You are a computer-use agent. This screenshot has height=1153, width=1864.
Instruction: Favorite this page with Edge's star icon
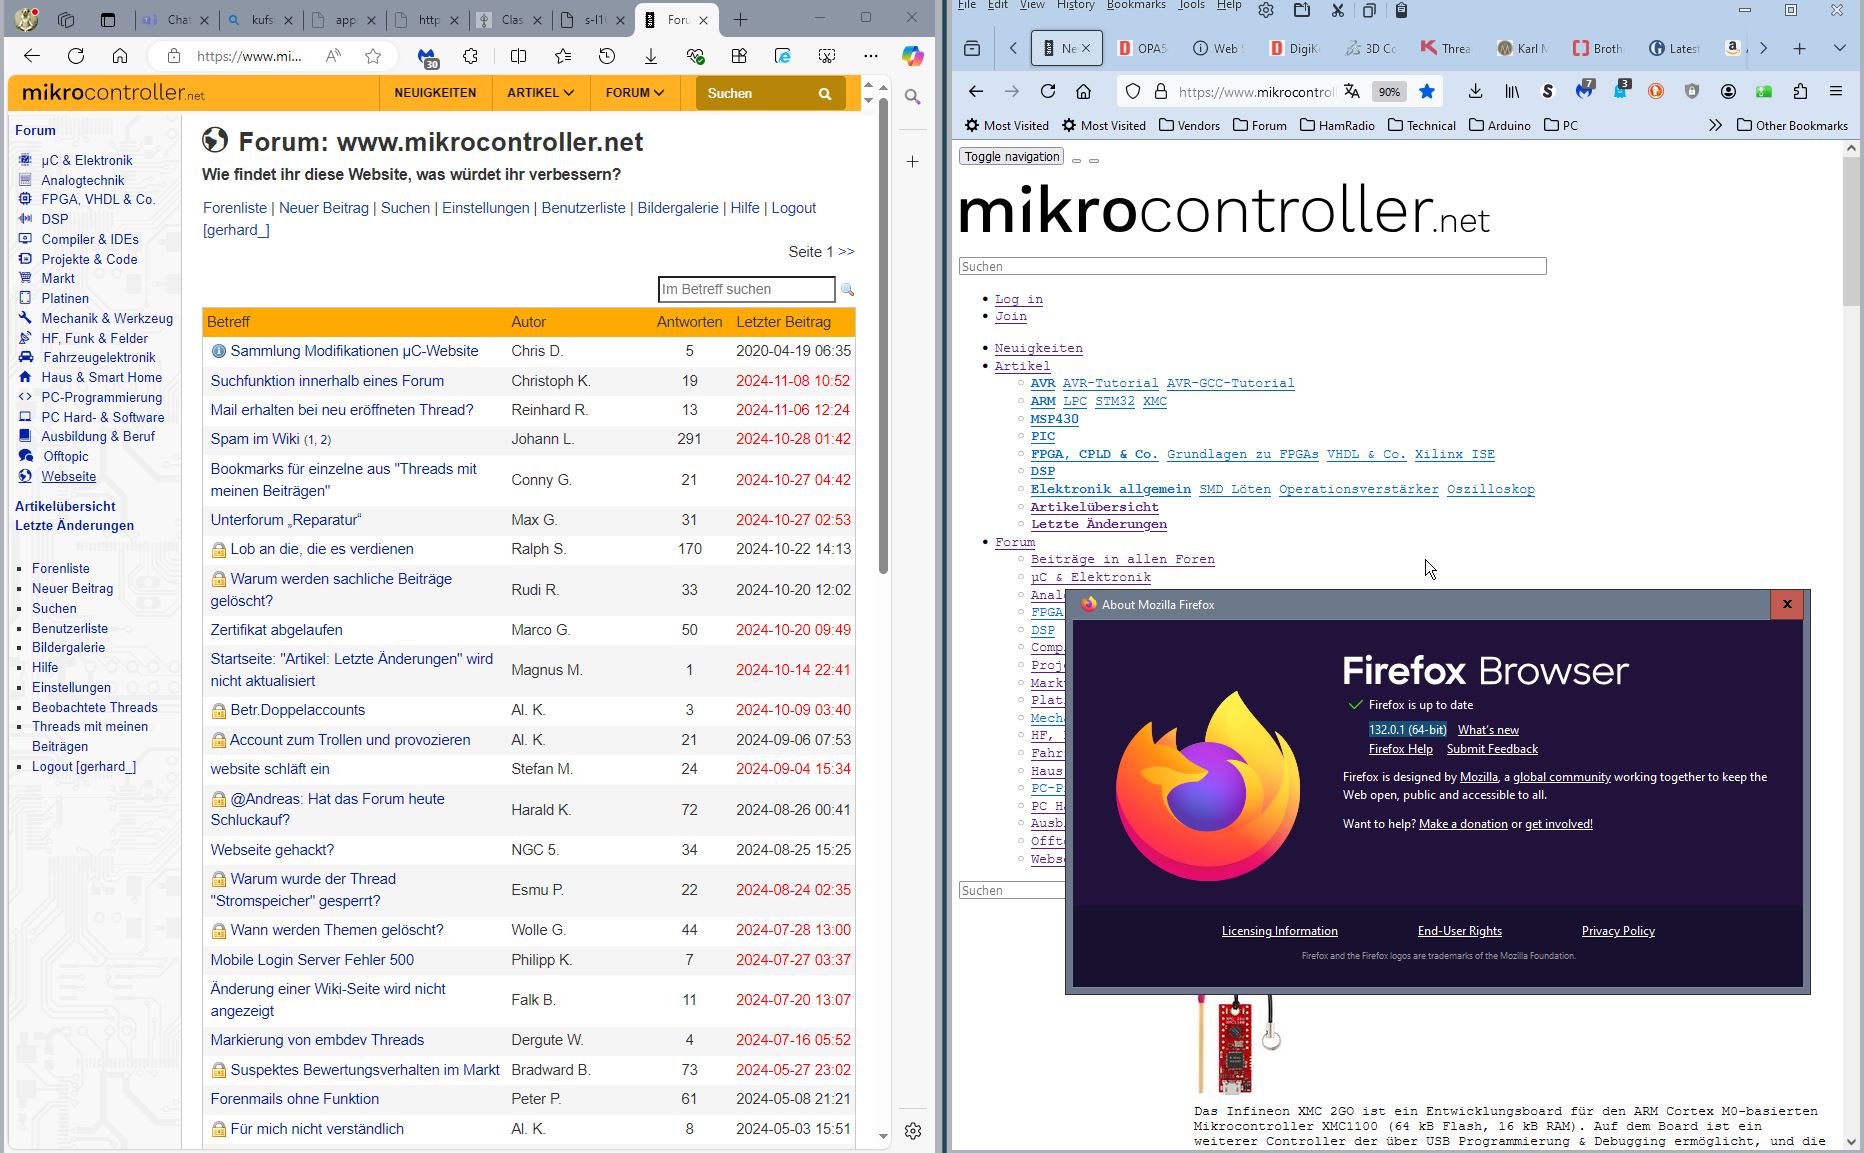373,56
